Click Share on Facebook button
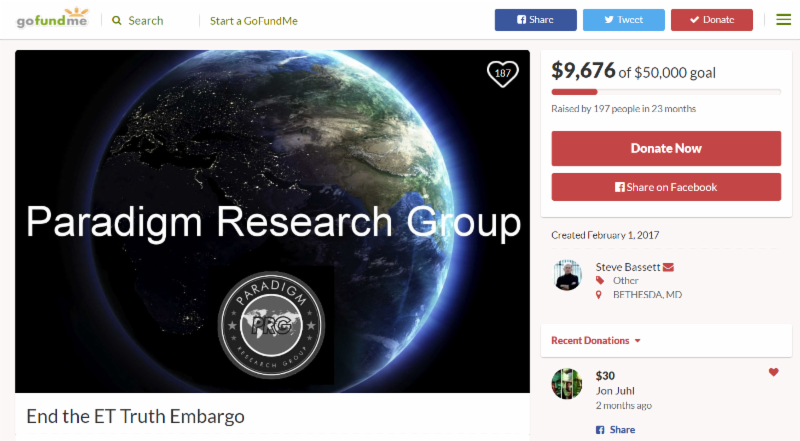This screenshot has width=800, height=441. click(x=666, y=187)
